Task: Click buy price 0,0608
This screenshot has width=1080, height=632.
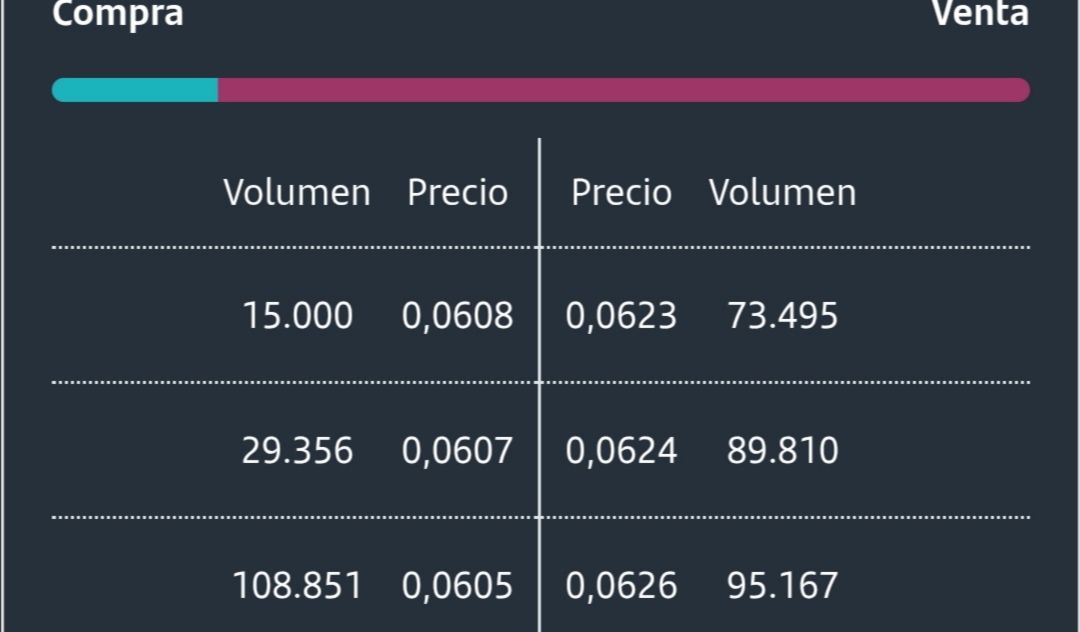Action: coord(457,316)
